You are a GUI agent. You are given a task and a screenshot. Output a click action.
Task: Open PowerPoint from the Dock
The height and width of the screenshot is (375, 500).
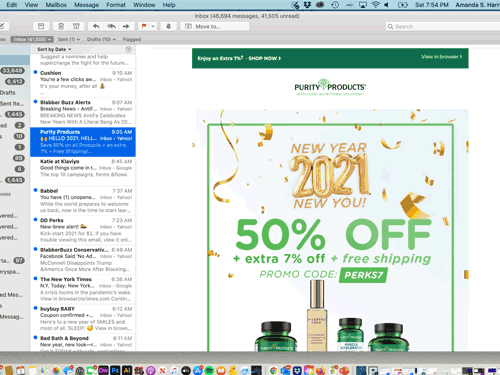[344, 370]
